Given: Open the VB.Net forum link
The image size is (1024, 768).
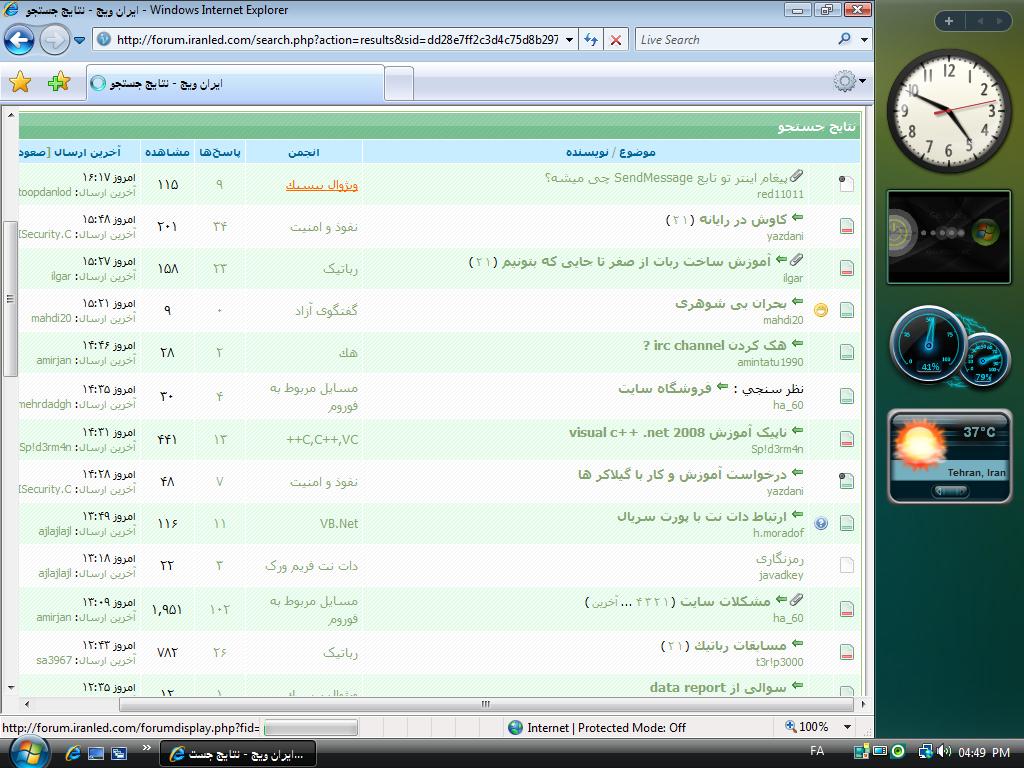Looking at the screenshot, I should (338, 523).
